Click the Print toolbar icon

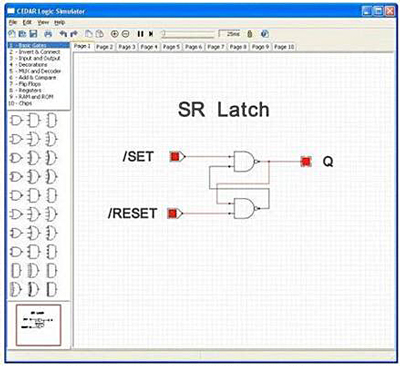(48, 34)
